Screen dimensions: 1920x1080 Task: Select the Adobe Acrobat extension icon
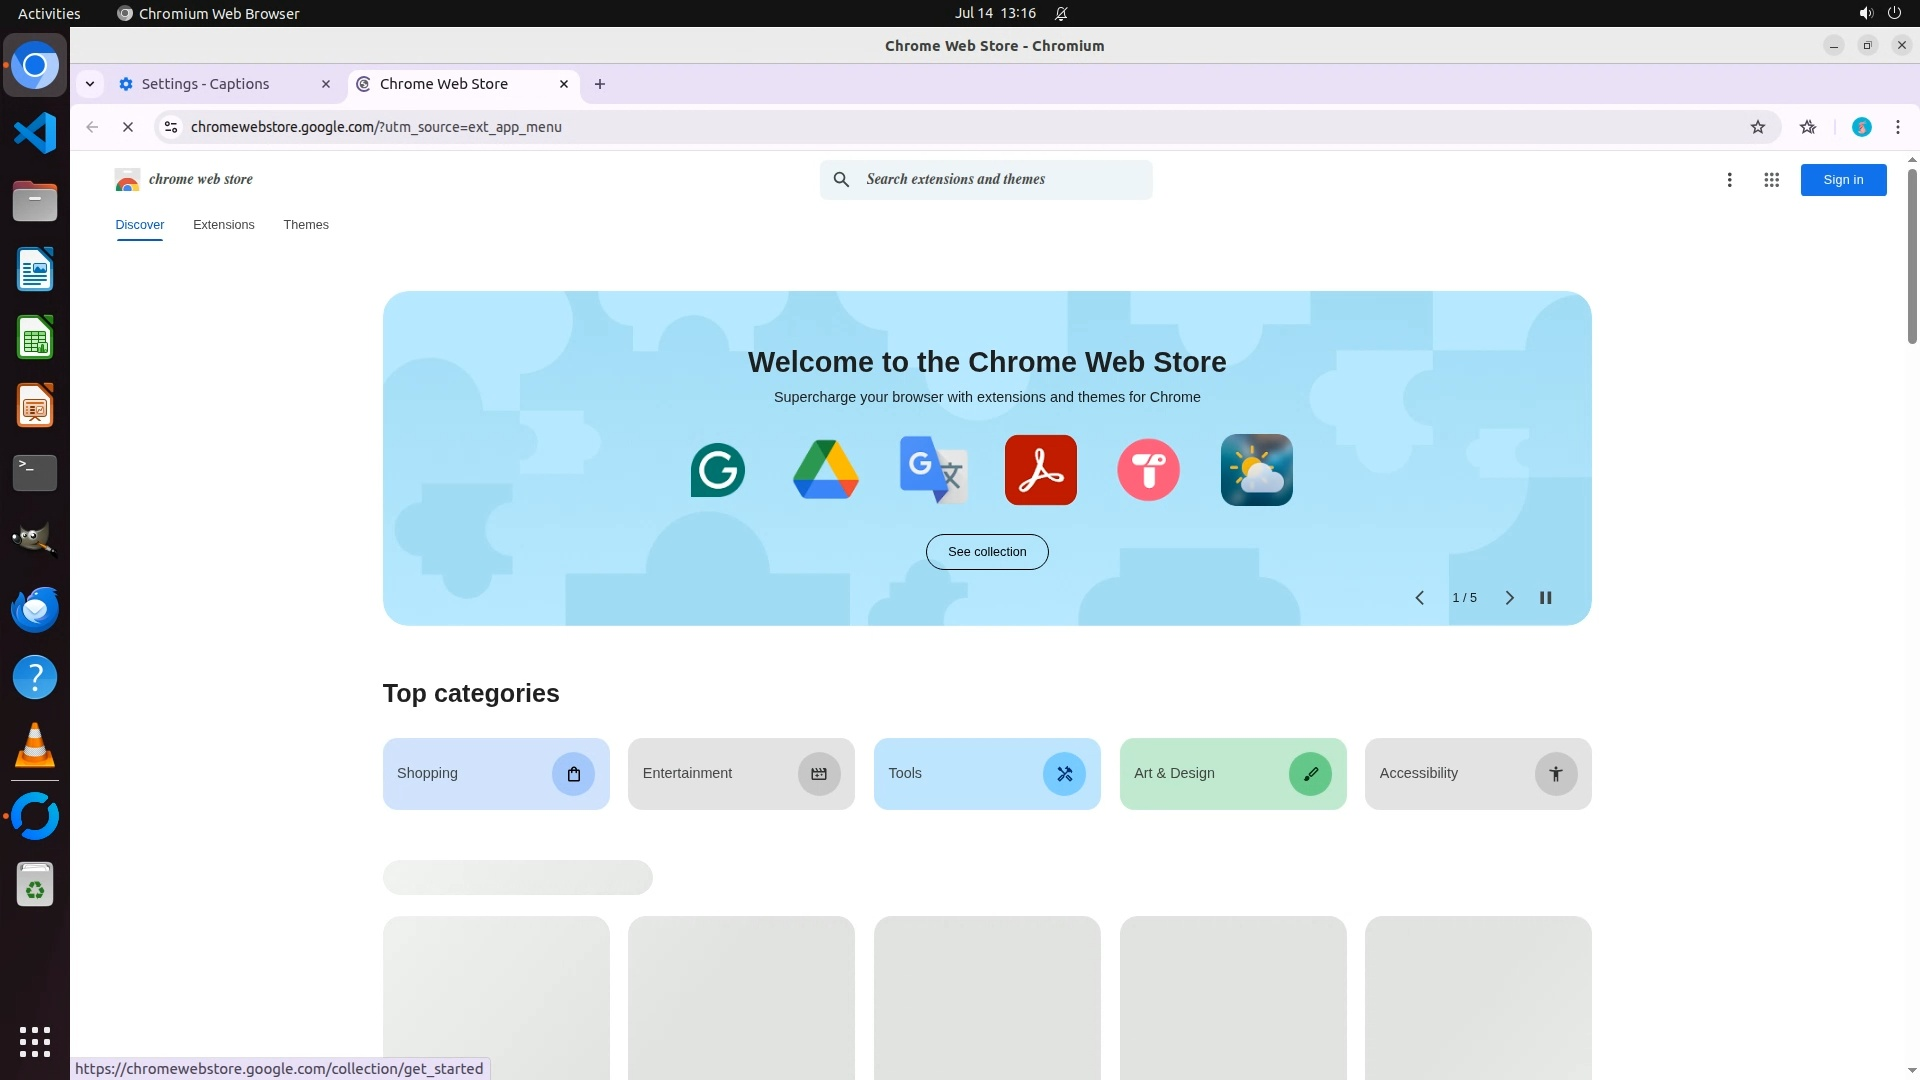pos(1040,470)
